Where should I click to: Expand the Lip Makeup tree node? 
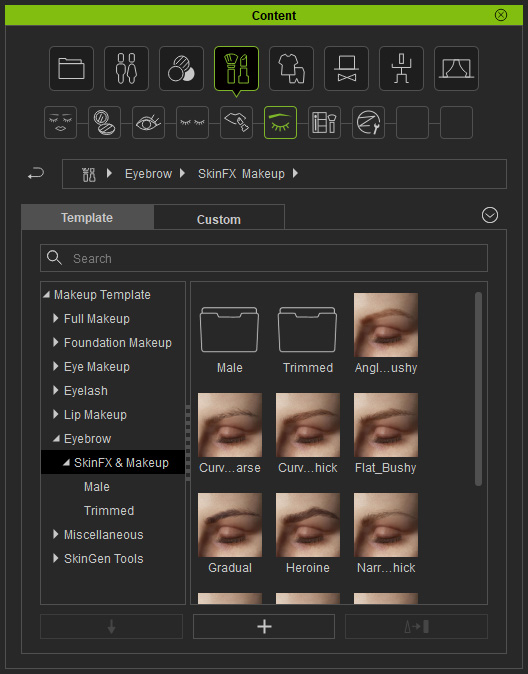pyautogui.click(x=55, y=415)
